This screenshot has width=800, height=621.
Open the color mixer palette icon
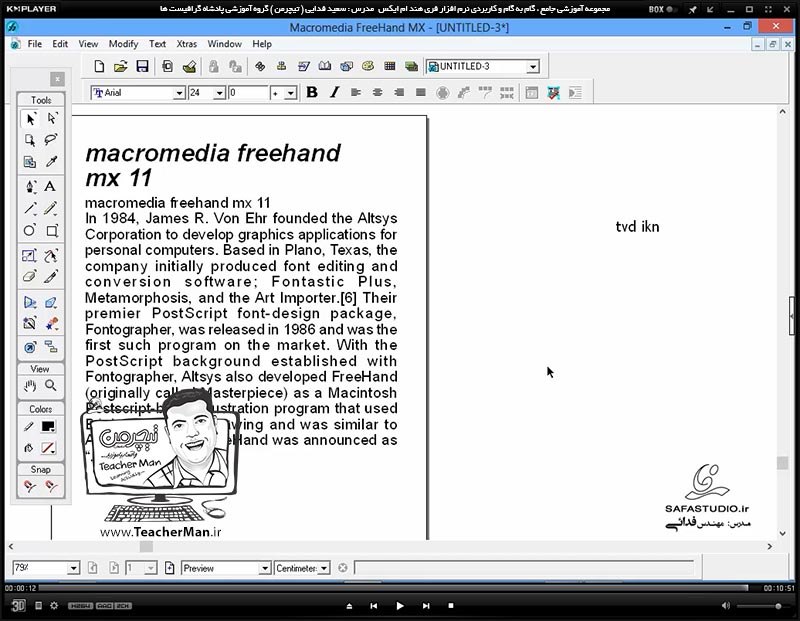click(368, 66)
